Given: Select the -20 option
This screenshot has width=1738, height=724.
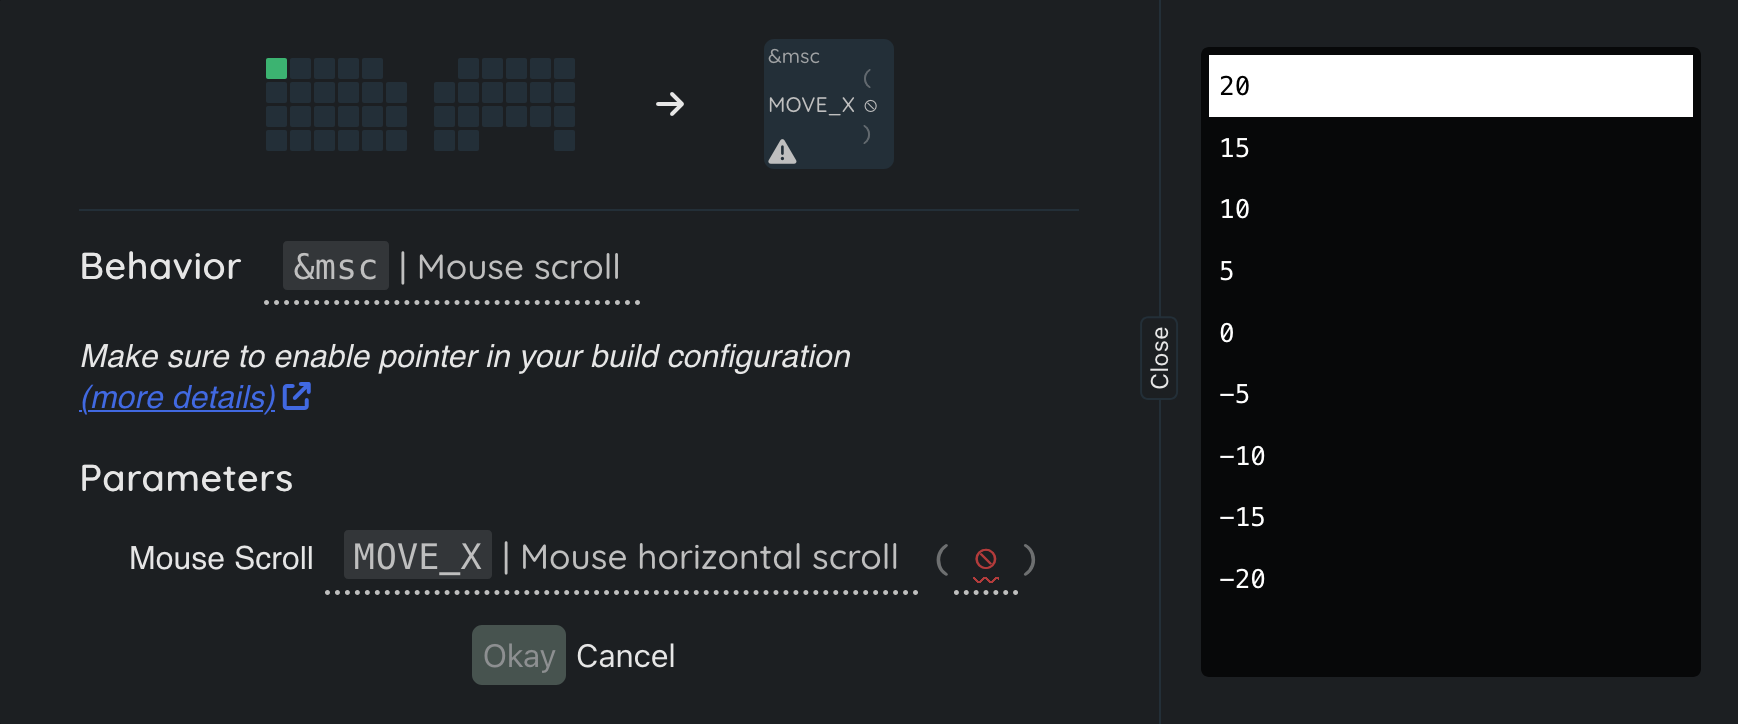Looking at the screenshot, I should coord(1450,579).
